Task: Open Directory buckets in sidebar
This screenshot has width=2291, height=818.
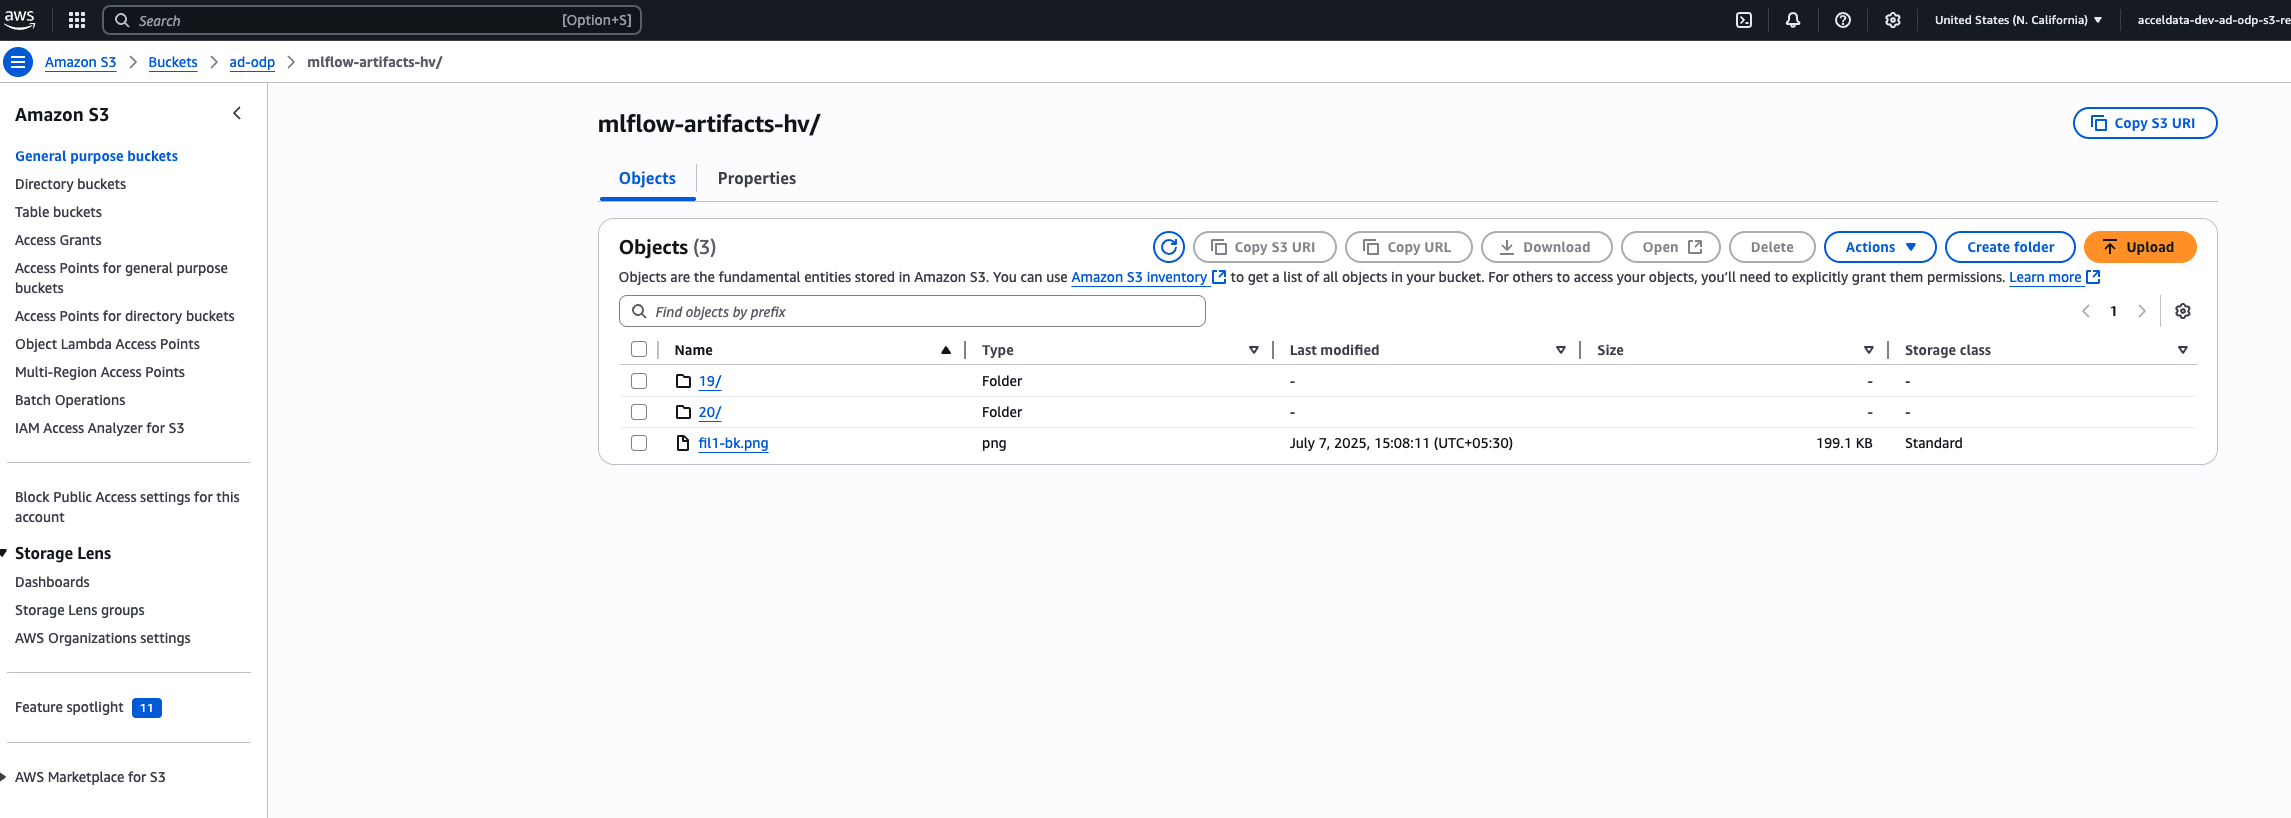Action: pyautogui.click(x=70, y=184)
